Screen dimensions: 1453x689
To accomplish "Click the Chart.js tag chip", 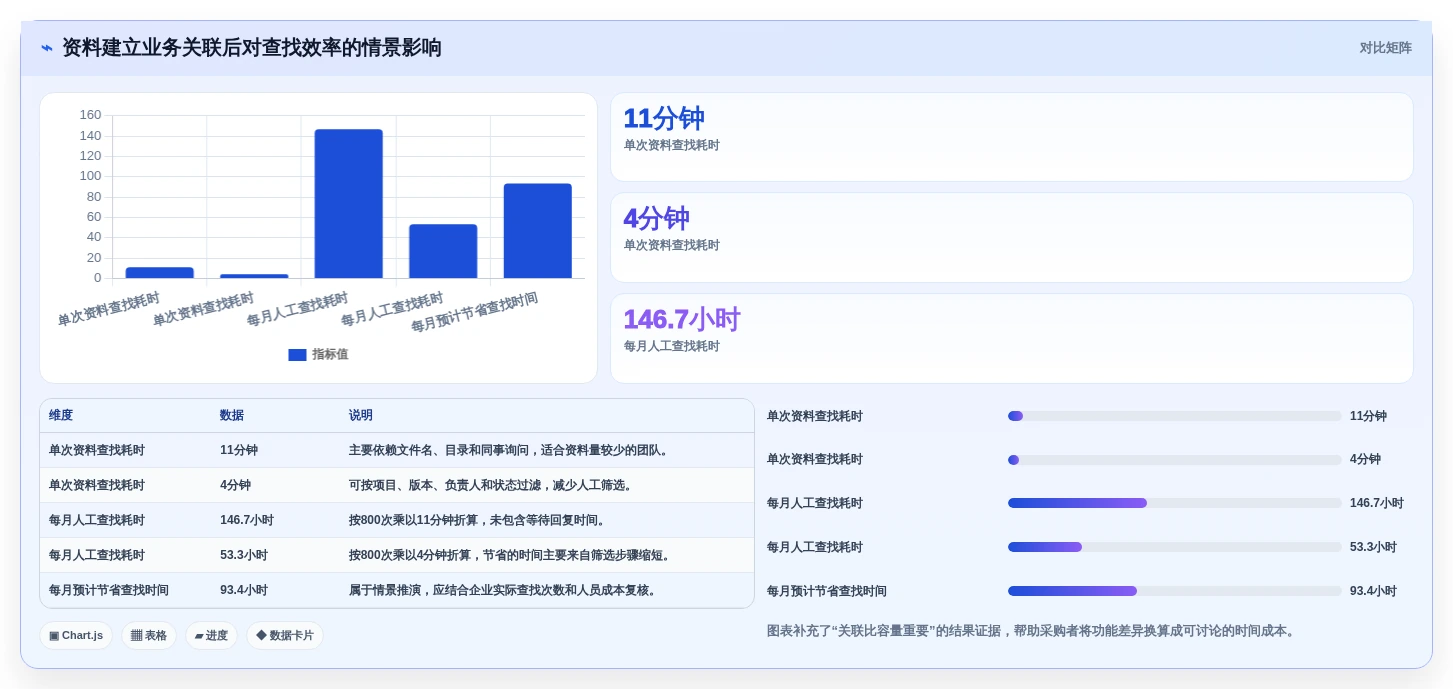I will 76,636.
